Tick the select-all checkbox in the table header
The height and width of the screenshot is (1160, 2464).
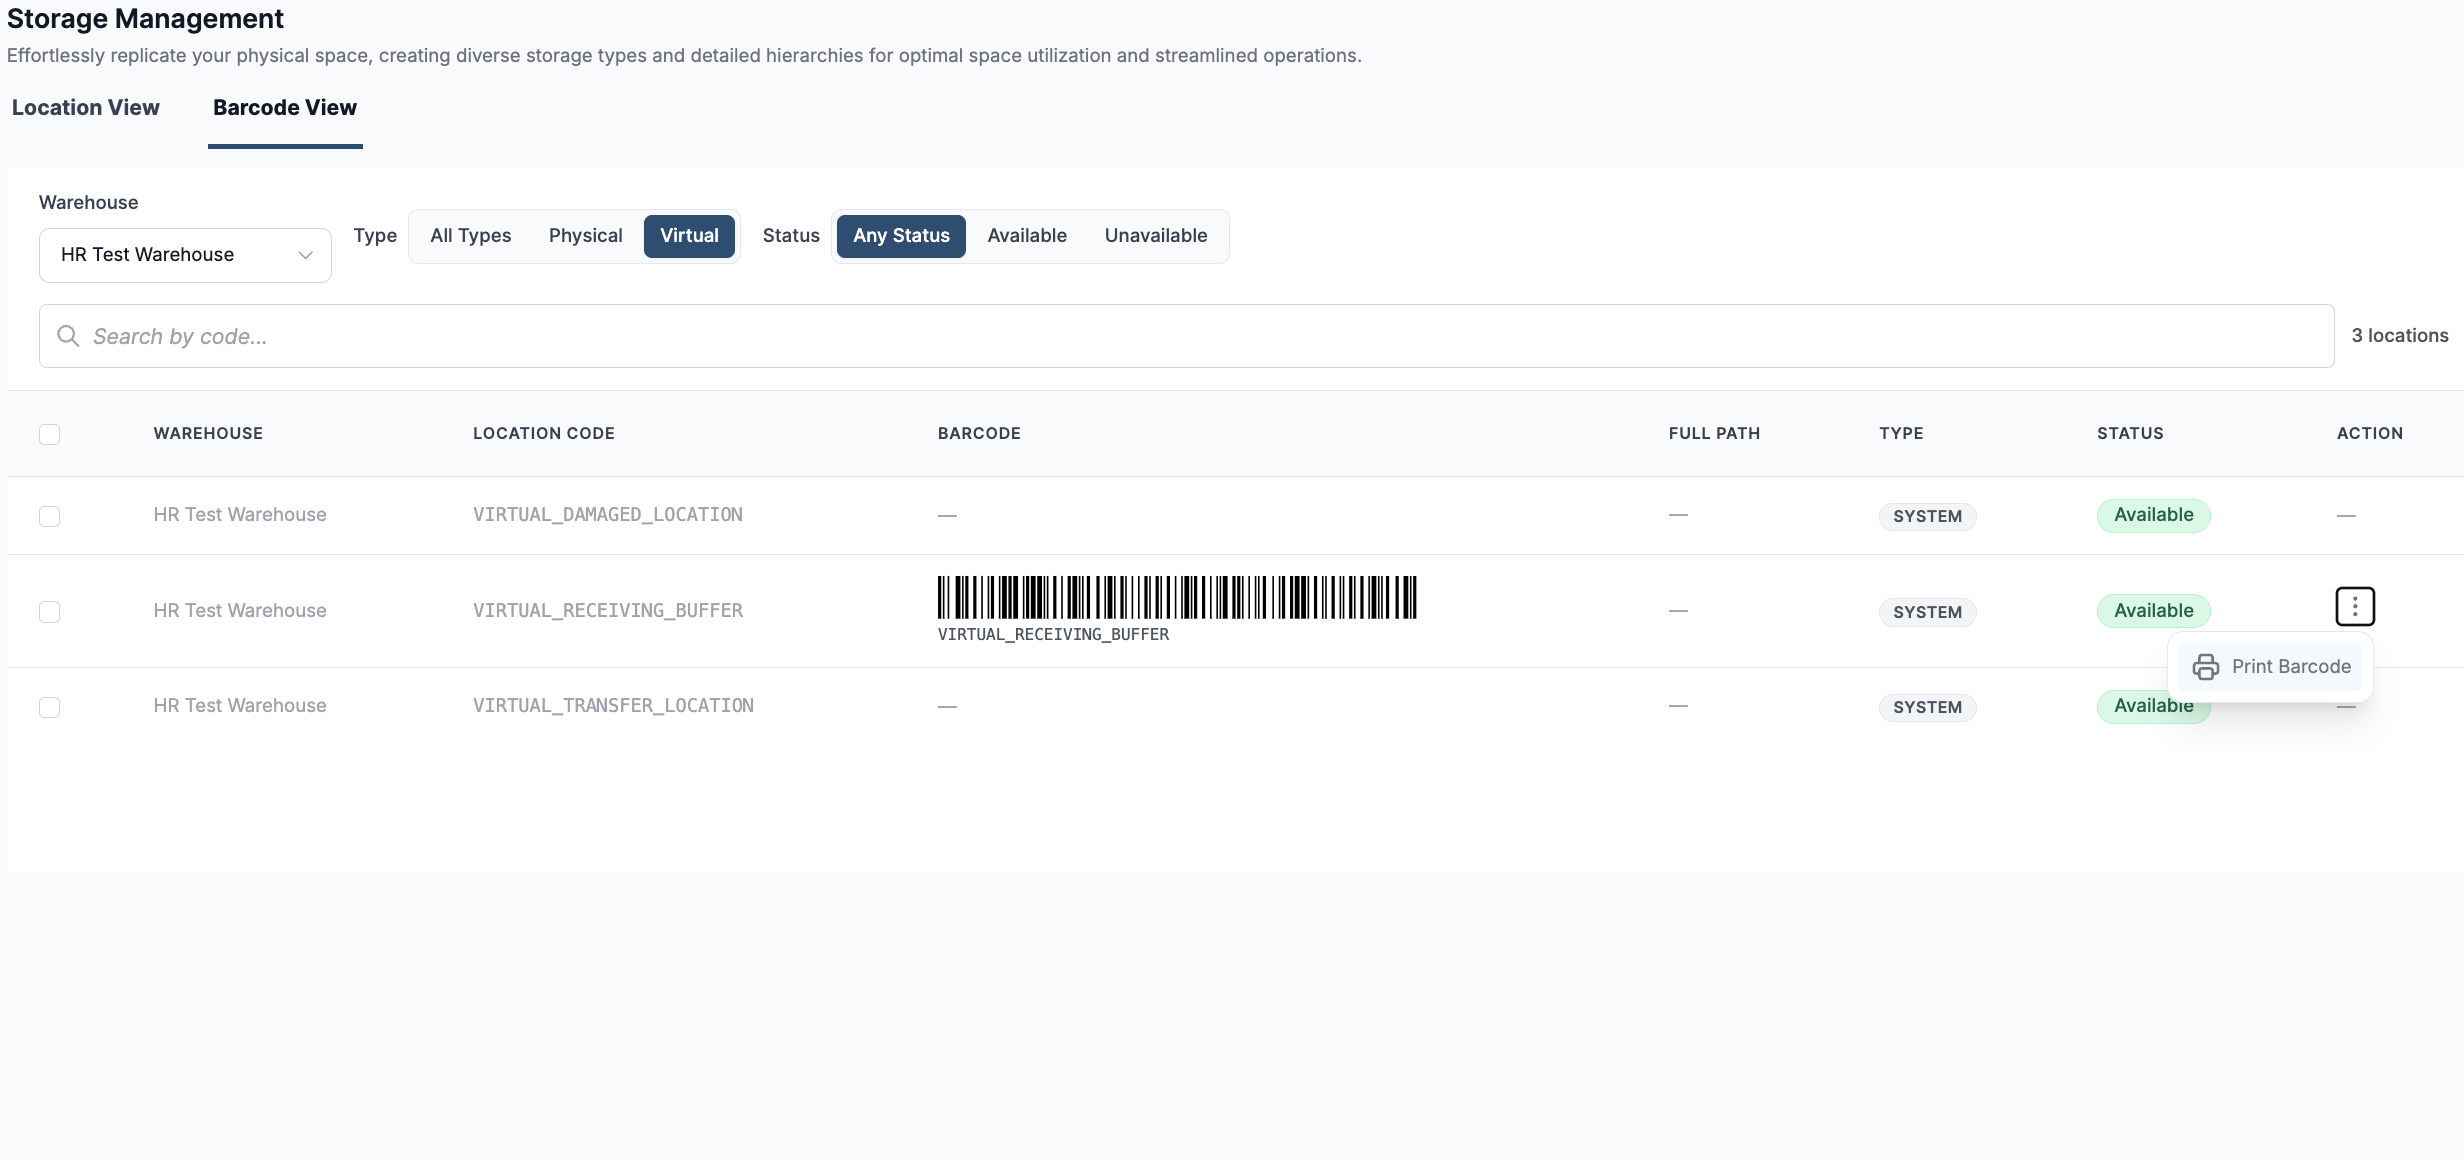click(49, 434)
